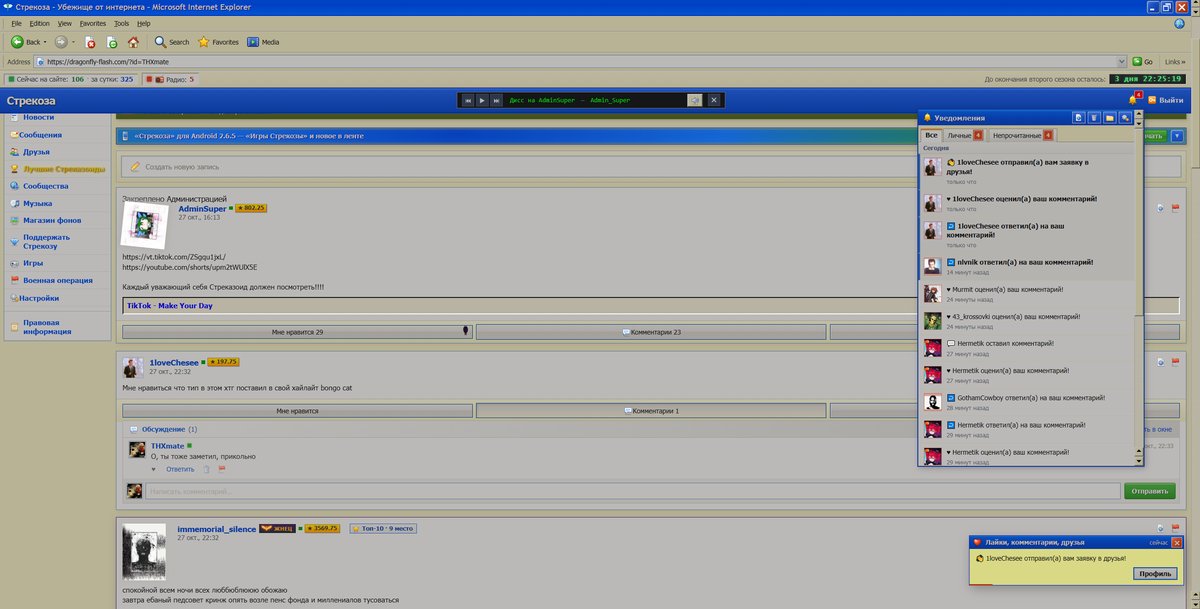The width and height of the screenshot is (1200, 609).
Task: Click Профиль button in friend request popup
Action: pyautogui.click(x=1154, y=574)
